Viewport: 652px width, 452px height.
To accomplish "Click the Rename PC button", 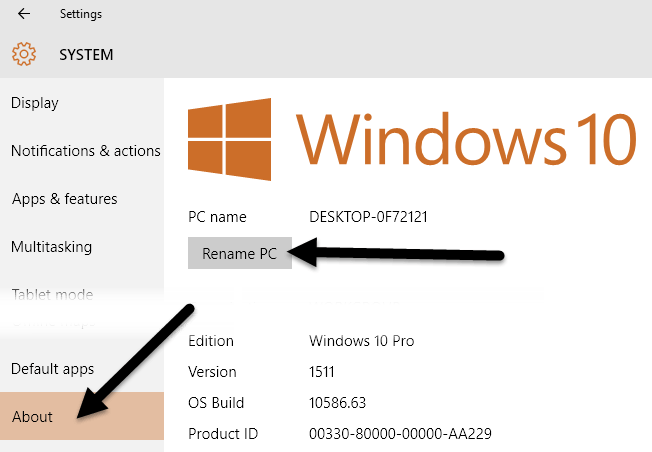I will point(240,253).
